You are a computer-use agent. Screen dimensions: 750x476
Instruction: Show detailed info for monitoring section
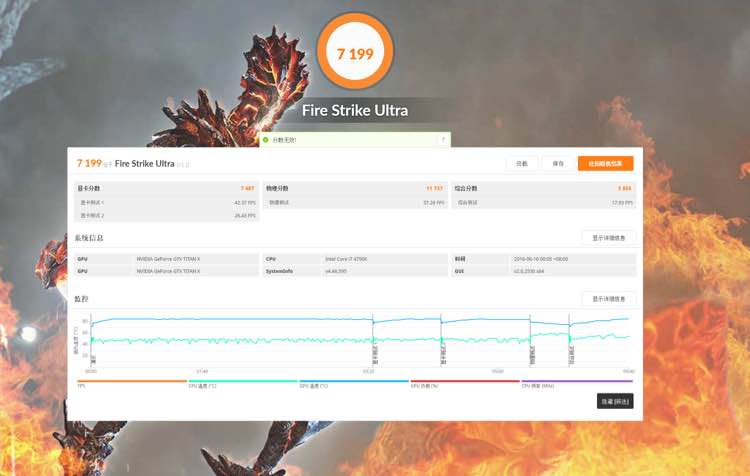[609, 299]
